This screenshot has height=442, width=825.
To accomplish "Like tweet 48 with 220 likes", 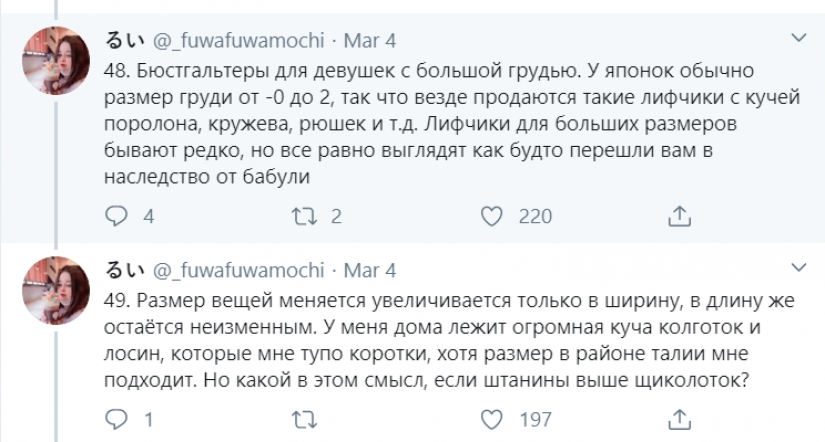I will coord(491,216).
